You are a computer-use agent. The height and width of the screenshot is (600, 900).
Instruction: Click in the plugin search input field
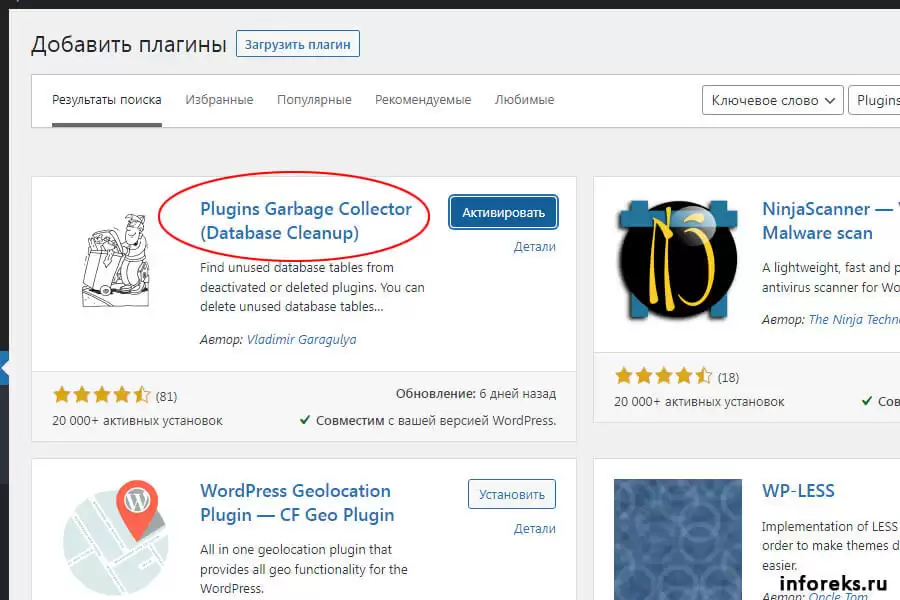tap(876, 100)
